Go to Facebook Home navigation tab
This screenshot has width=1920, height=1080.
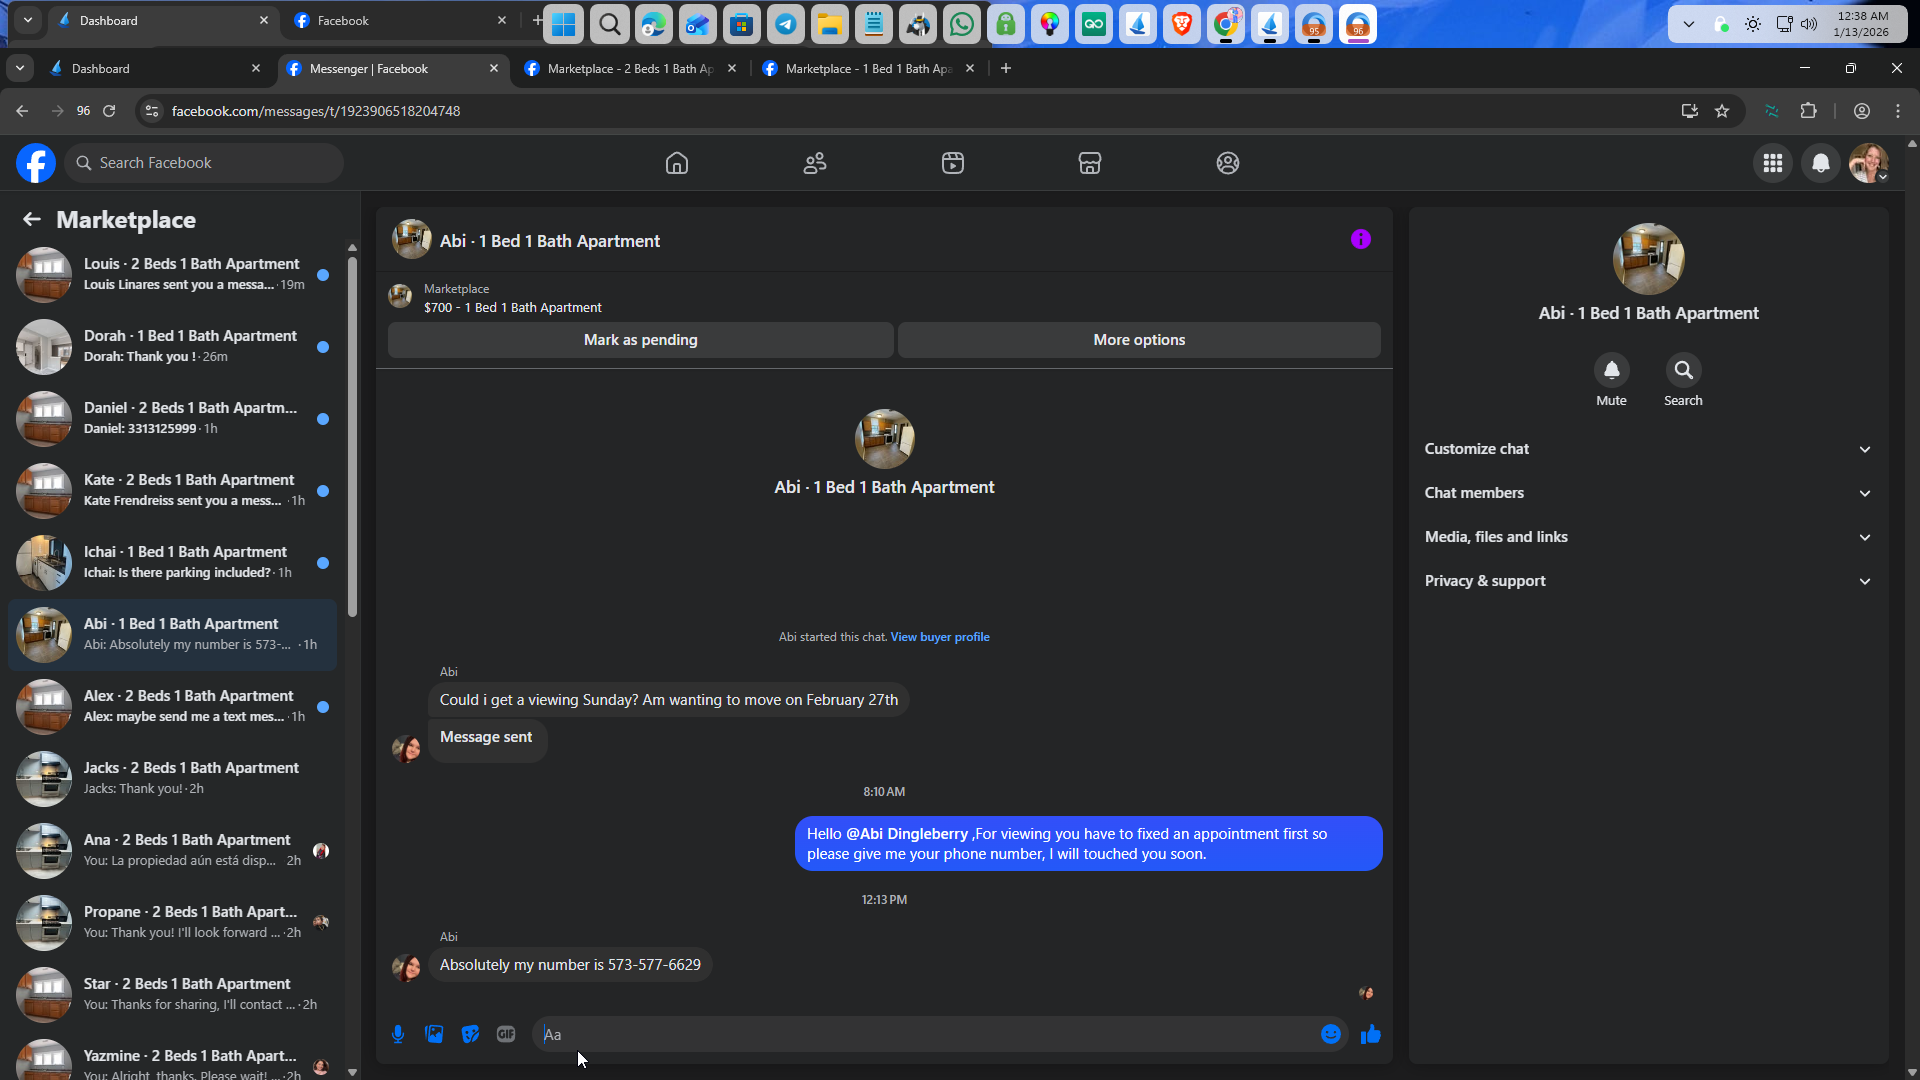click(x=677, y=163)
